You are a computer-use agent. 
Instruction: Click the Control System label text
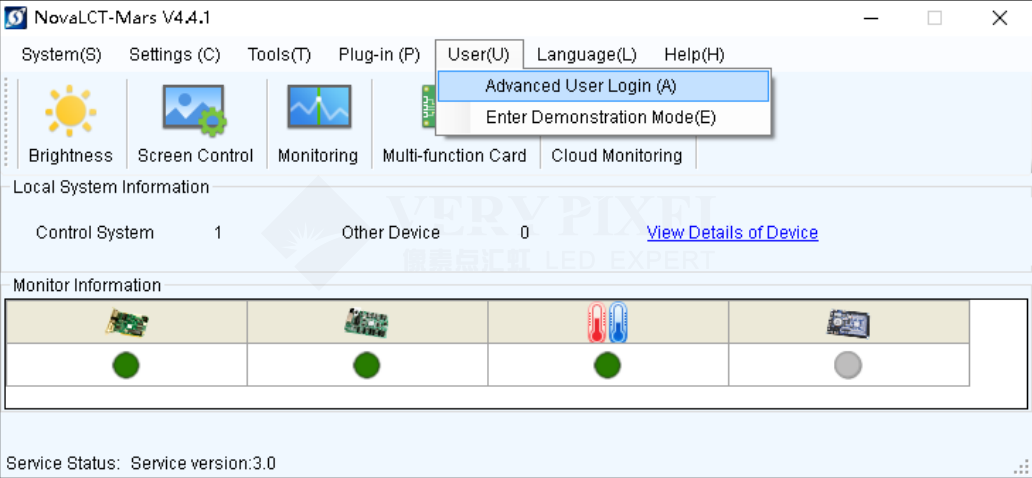pyautogui.click(x=95, y=232)
